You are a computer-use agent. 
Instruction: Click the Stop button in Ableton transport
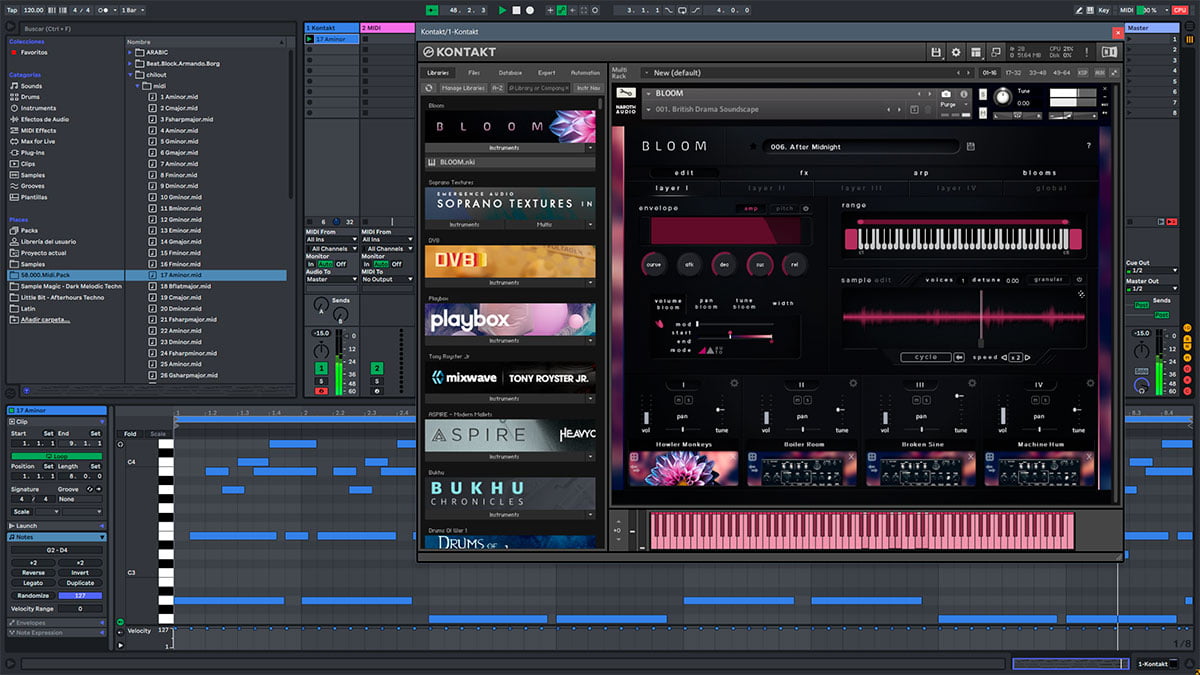(x=516, y=10)
